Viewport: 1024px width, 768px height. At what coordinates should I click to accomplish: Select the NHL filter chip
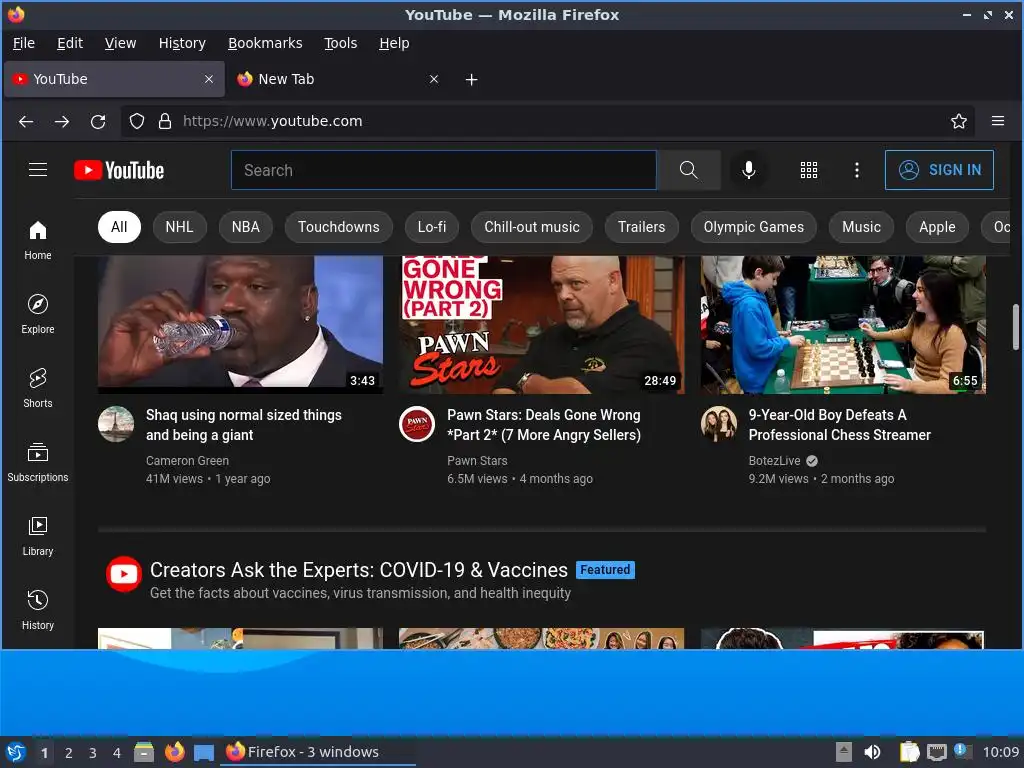click(x=179, y=227)
